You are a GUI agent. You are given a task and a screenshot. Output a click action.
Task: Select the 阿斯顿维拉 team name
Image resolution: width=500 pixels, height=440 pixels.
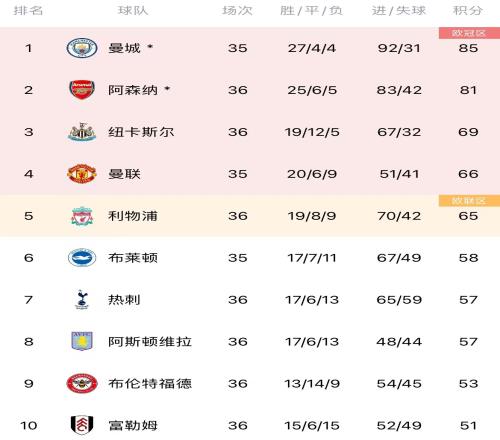tap(150, 341)
